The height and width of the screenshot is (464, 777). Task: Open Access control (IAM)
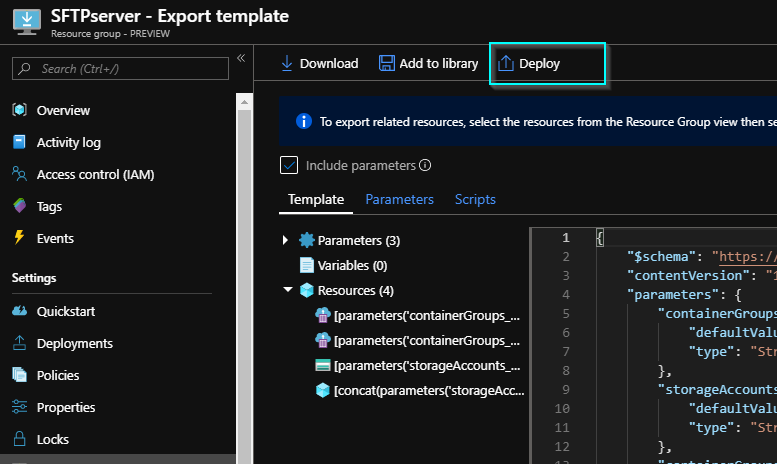click(x=95, y=174)
